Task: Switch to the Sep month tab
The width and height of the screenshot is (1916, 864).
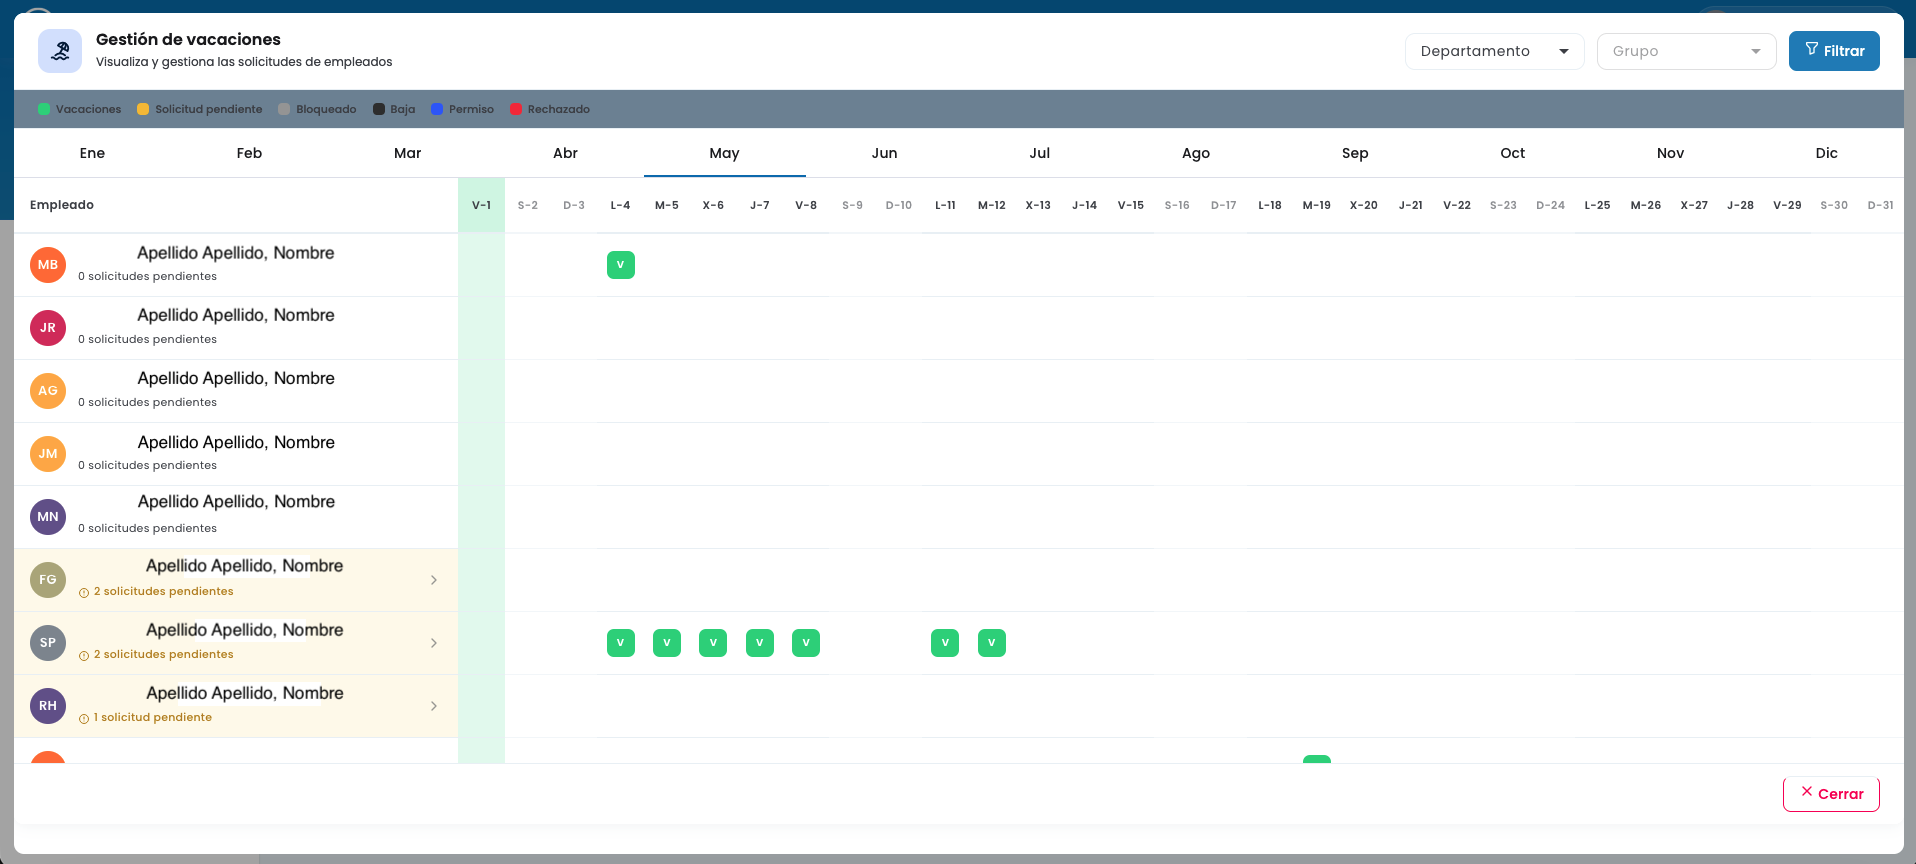Action: [x=1355, y=153]
